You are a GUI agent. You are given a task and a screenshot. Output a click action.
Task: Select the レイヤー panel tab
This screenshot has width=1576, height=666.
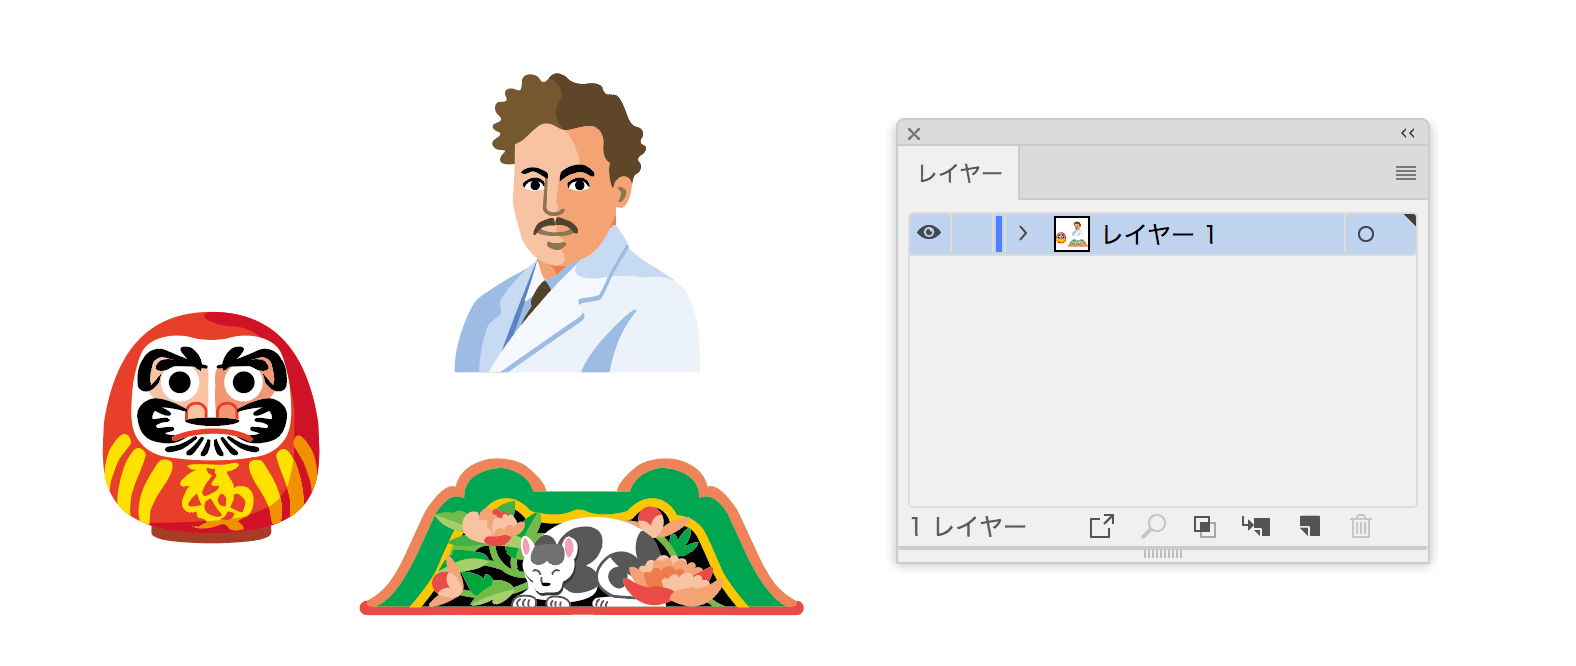tap(959, 174)
